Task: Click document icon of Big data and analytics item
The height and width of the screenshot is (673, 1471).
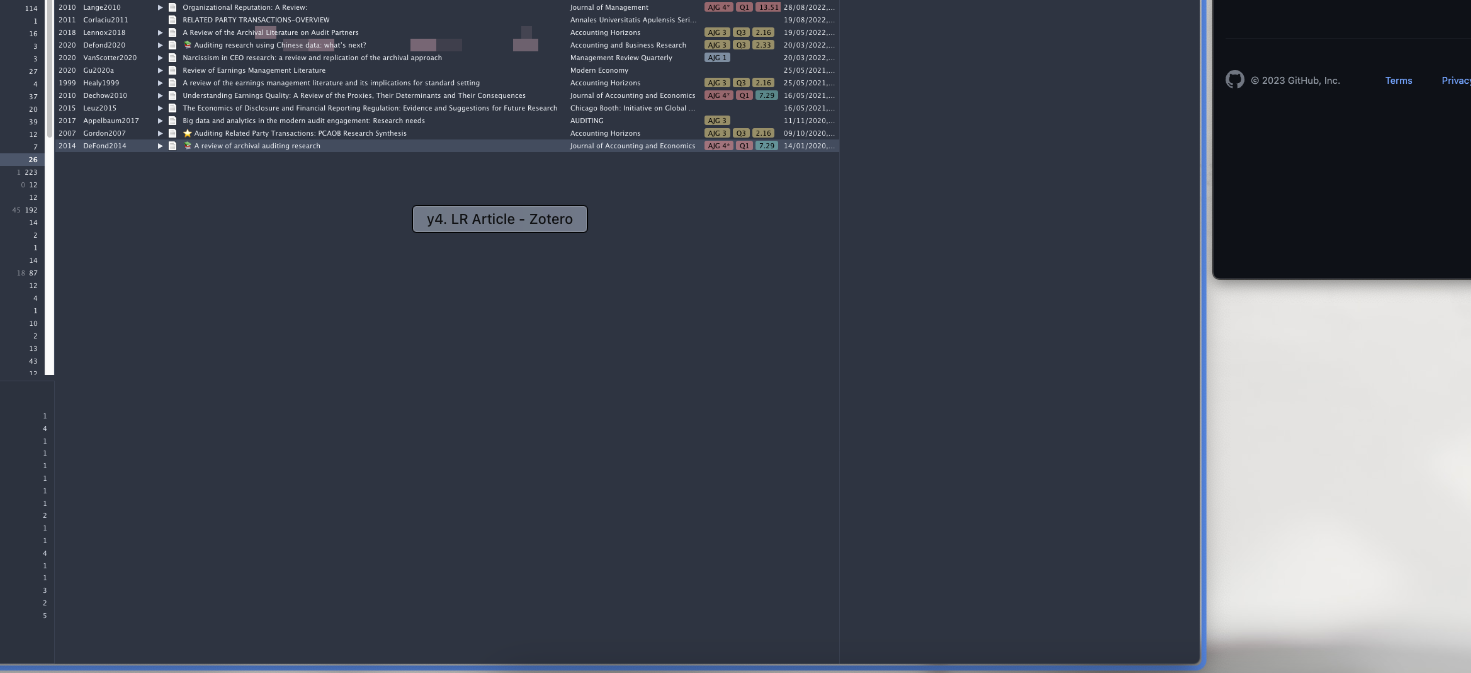Action: click(x=172, y=120)
